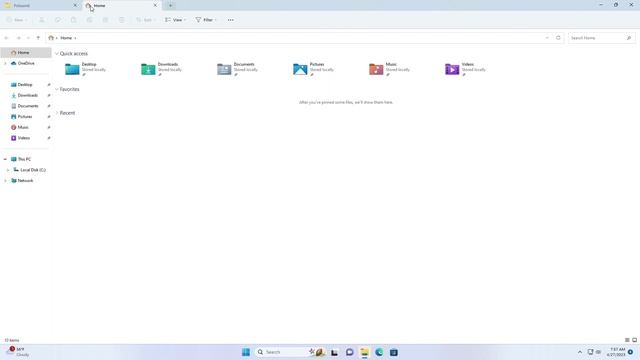Go up one level with the up arrow
Viewport: 640px width, 360px height.
38,38
